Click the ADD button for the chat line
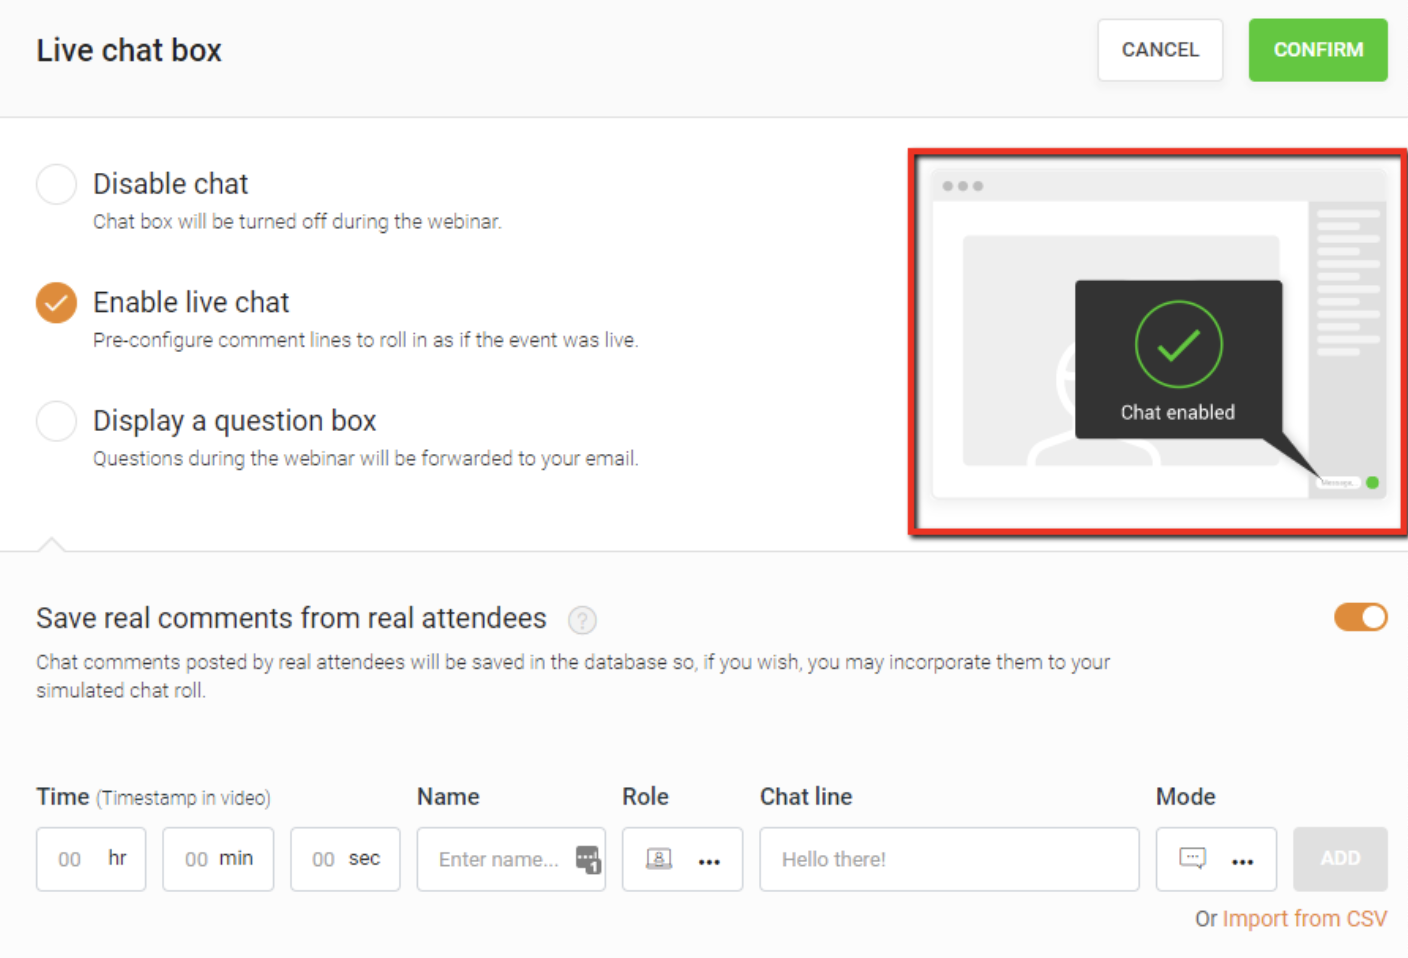The image size is (1408, 958). coord(1340,859)
